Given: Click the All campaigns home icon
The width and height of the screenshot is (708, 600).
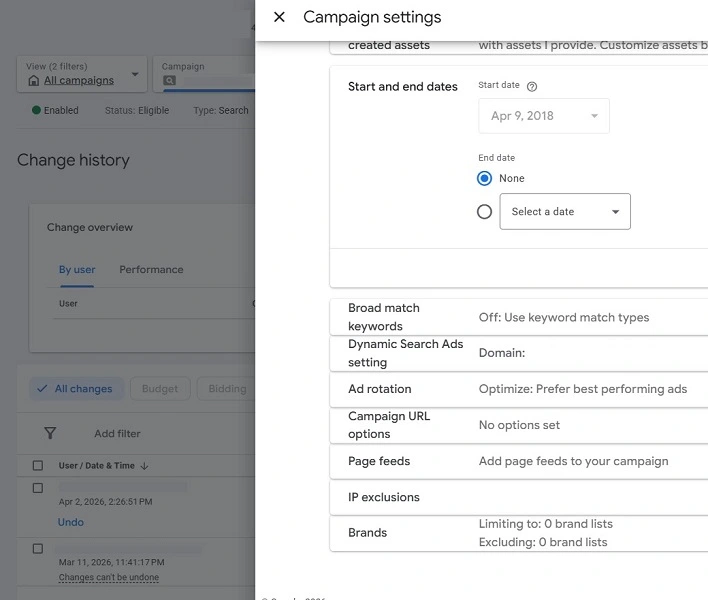Looking at the screenshot, I should pos(33,80).
